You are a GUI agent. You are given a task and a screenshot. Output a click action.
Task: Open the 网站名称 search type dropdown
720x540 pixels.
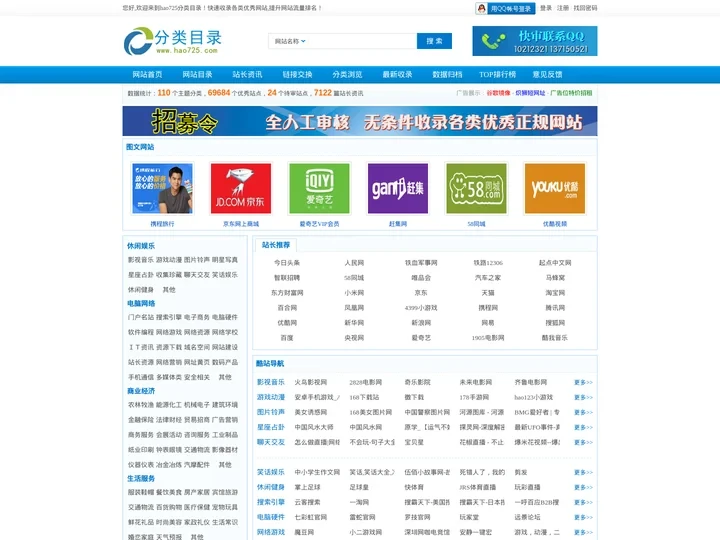(290, 41)
